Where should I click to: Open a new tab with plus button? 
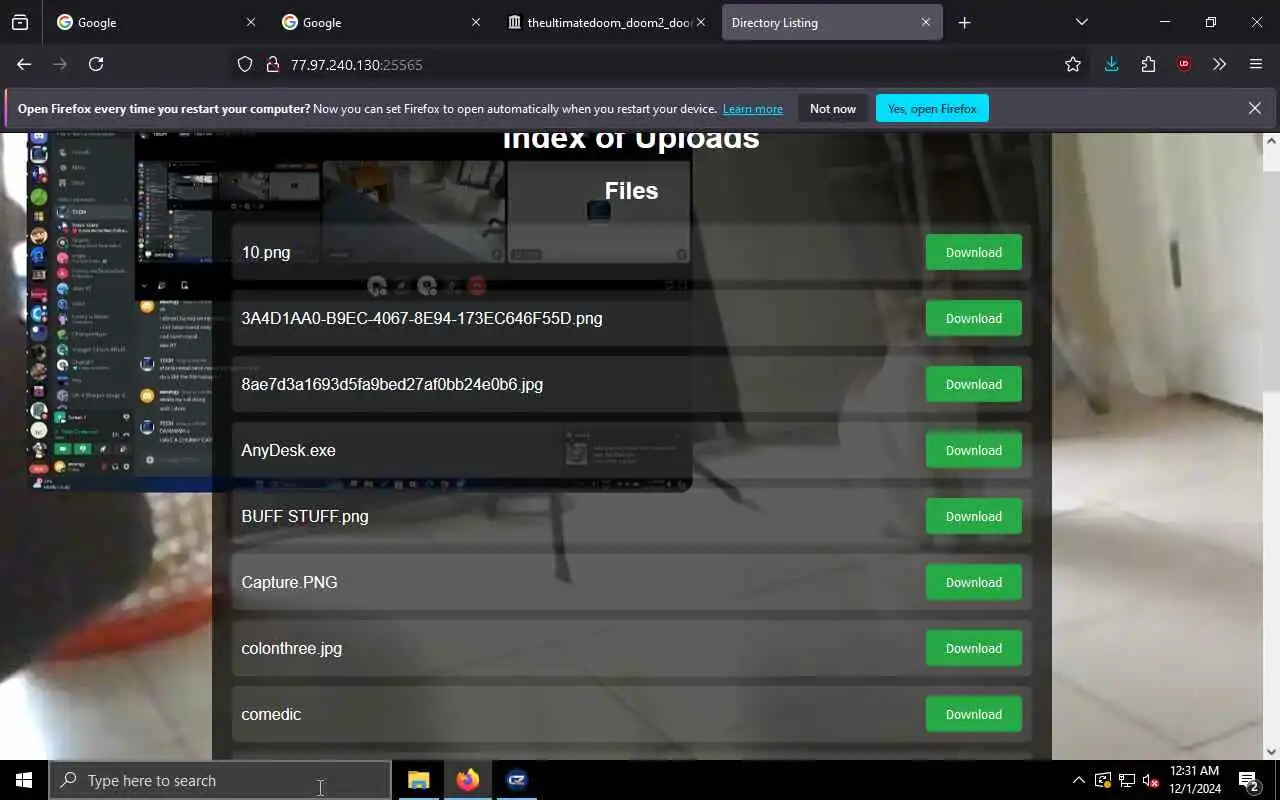click(964, 22)
